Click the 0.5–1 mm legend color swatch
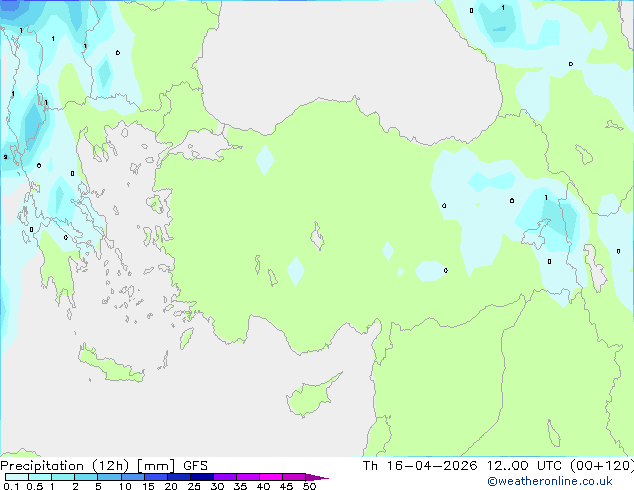Screen dimensions: 634x490 [40, 477]
